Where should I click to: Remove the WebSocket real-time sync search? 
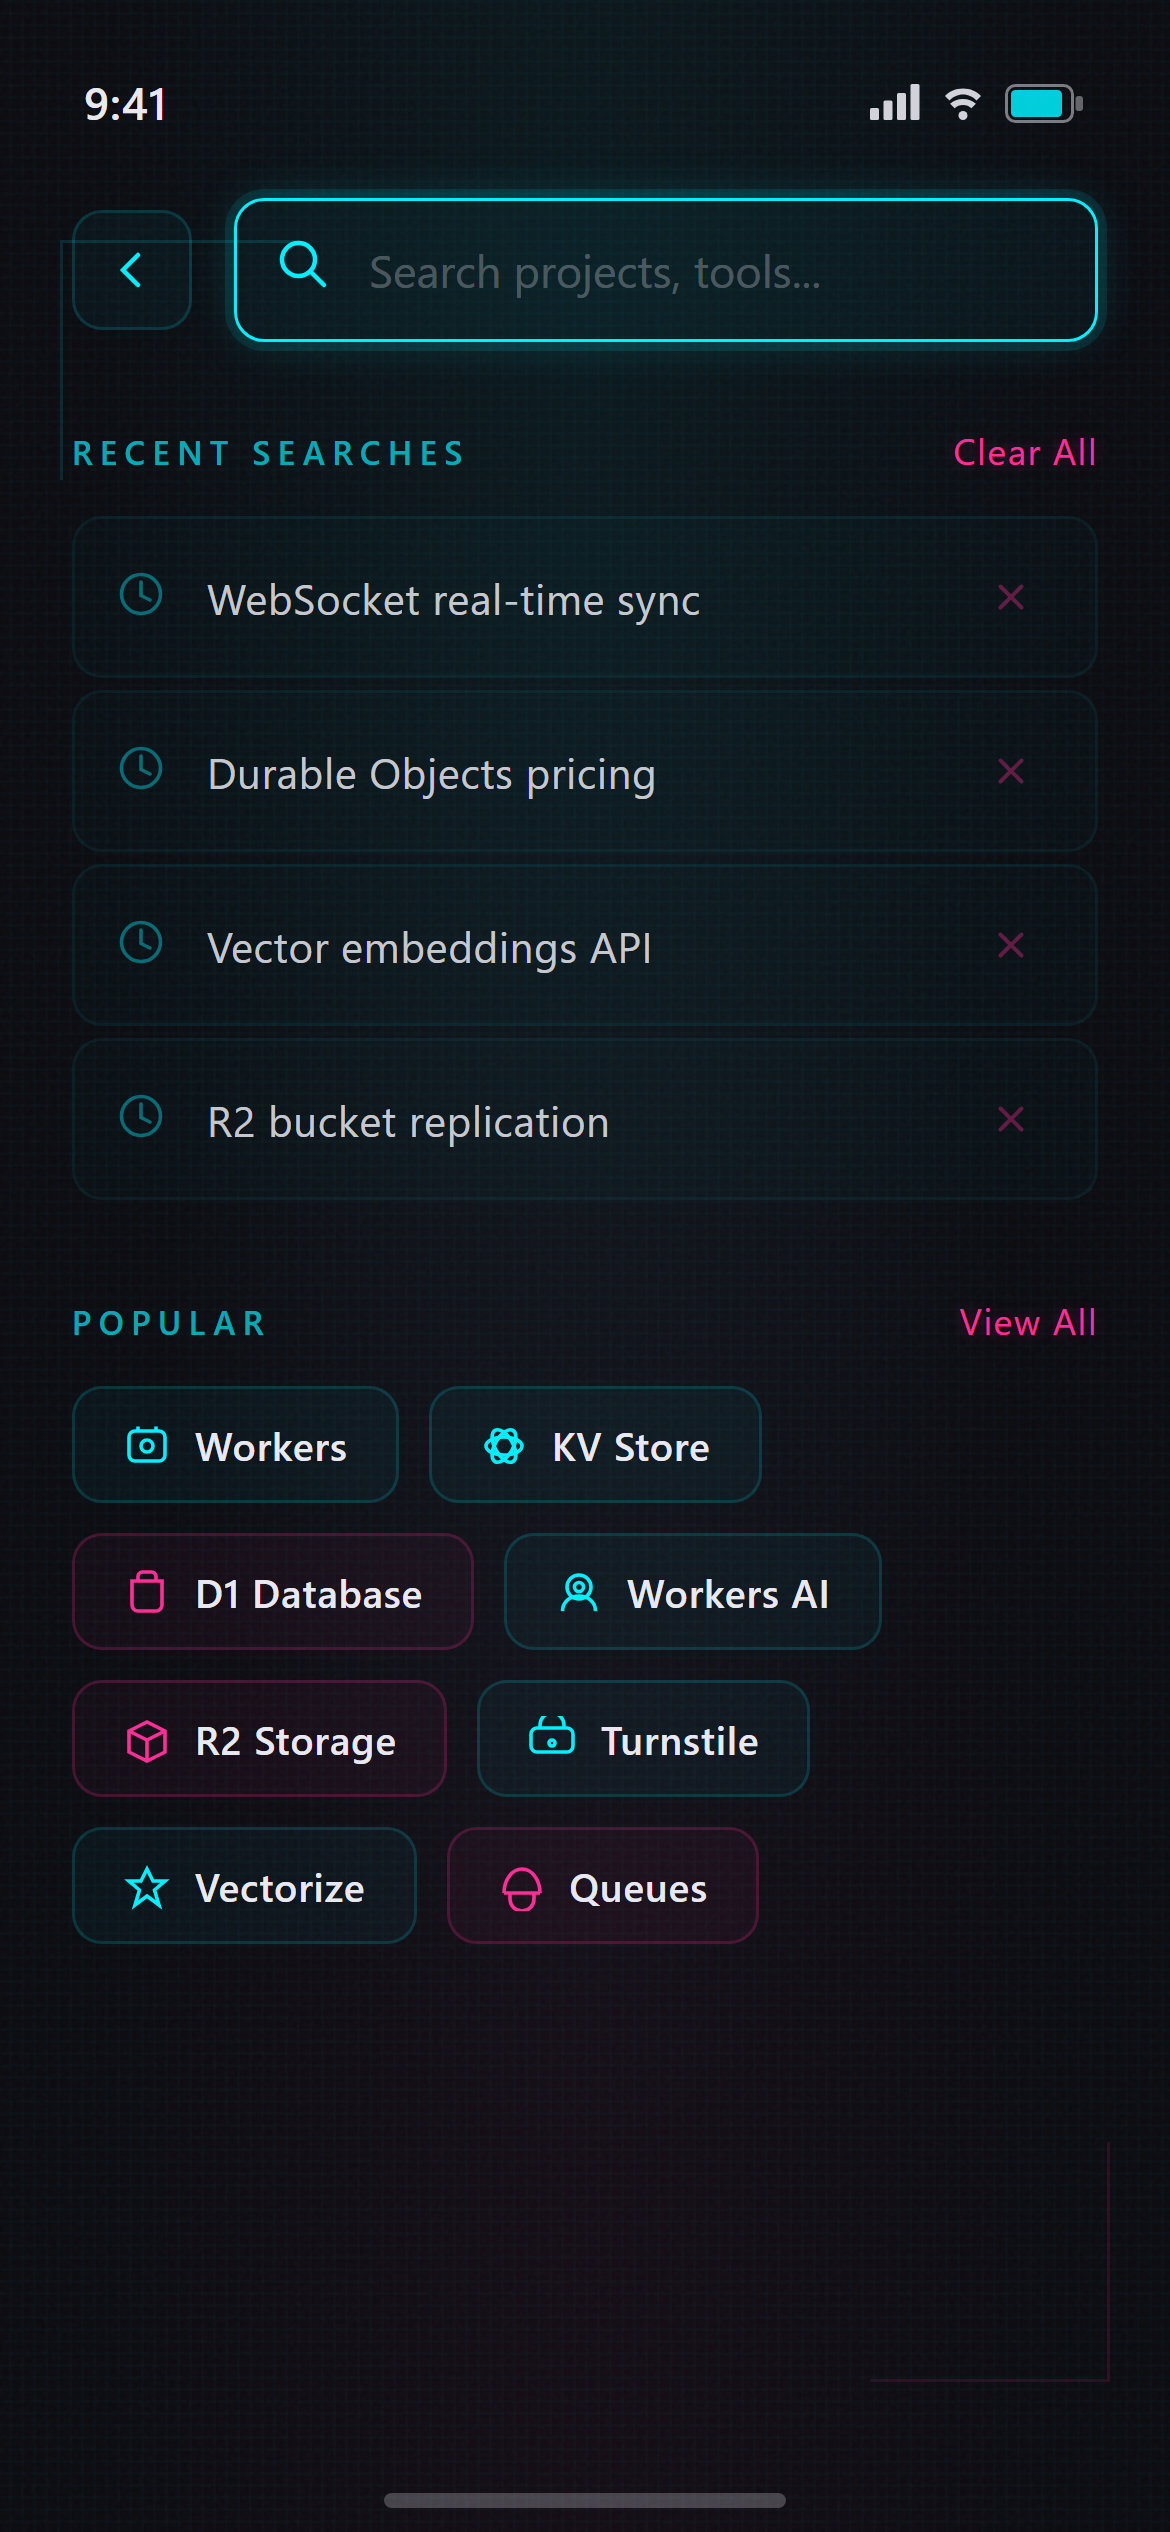point(1011,597)
